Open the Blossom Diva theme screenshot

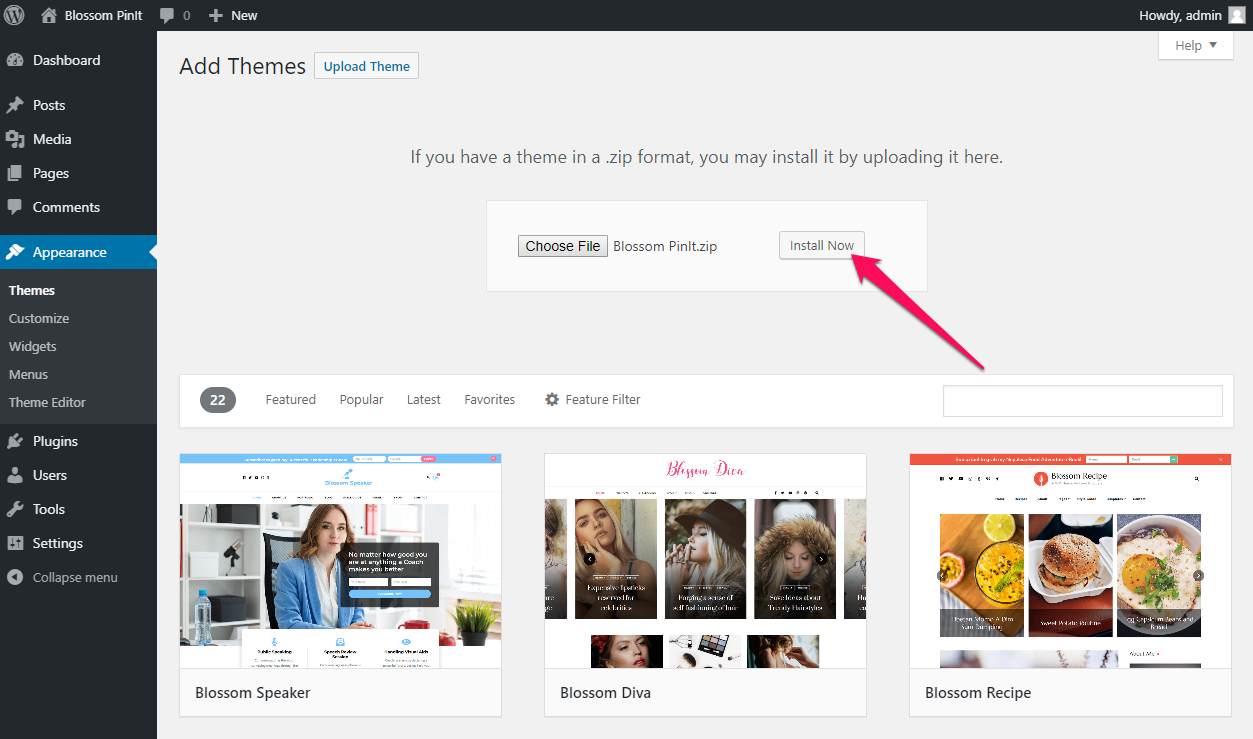pos(706,561)
